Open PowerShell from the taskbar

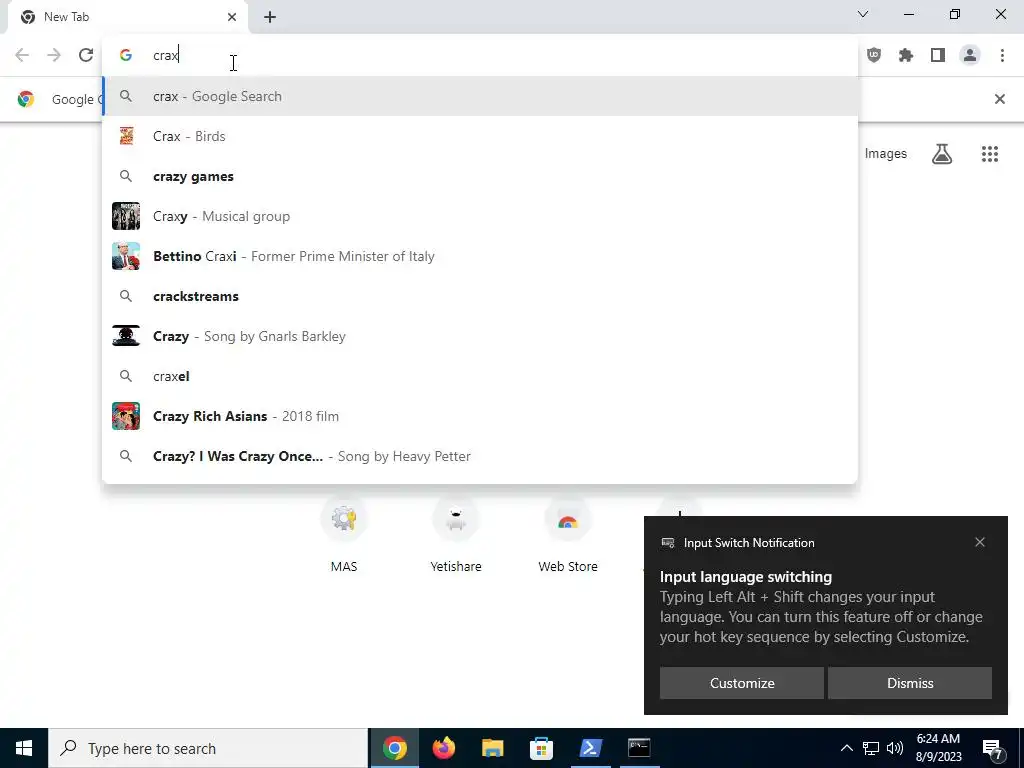590,748
